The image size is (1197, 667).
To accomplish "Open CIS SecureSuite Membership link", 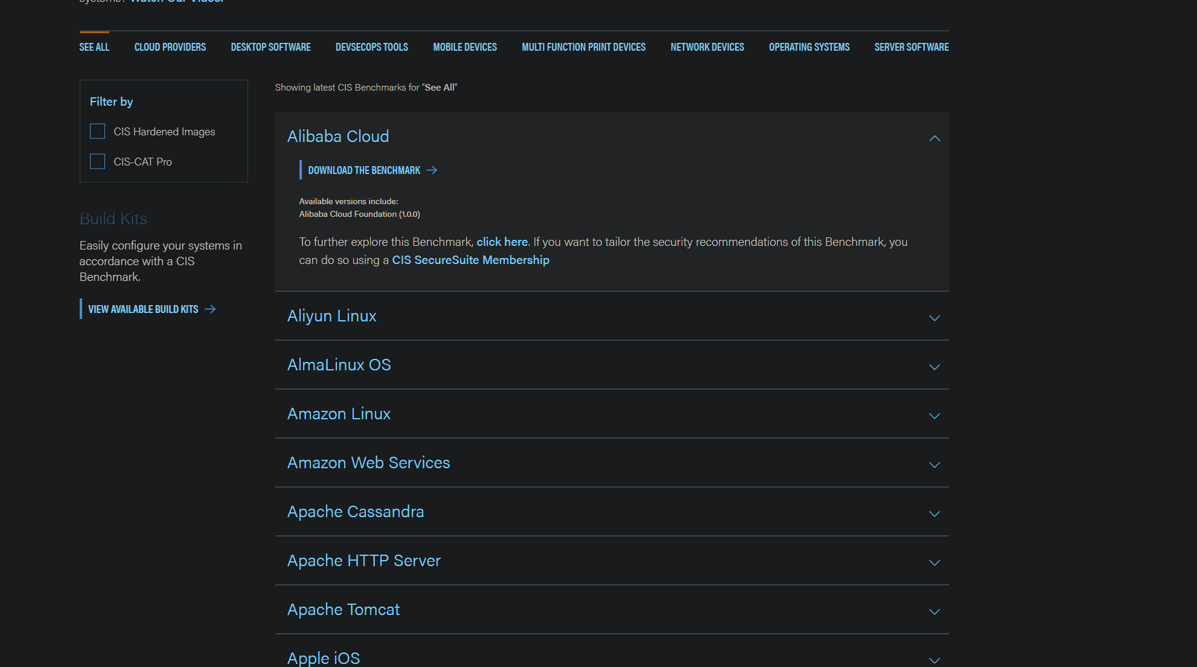I will point(470,260).
